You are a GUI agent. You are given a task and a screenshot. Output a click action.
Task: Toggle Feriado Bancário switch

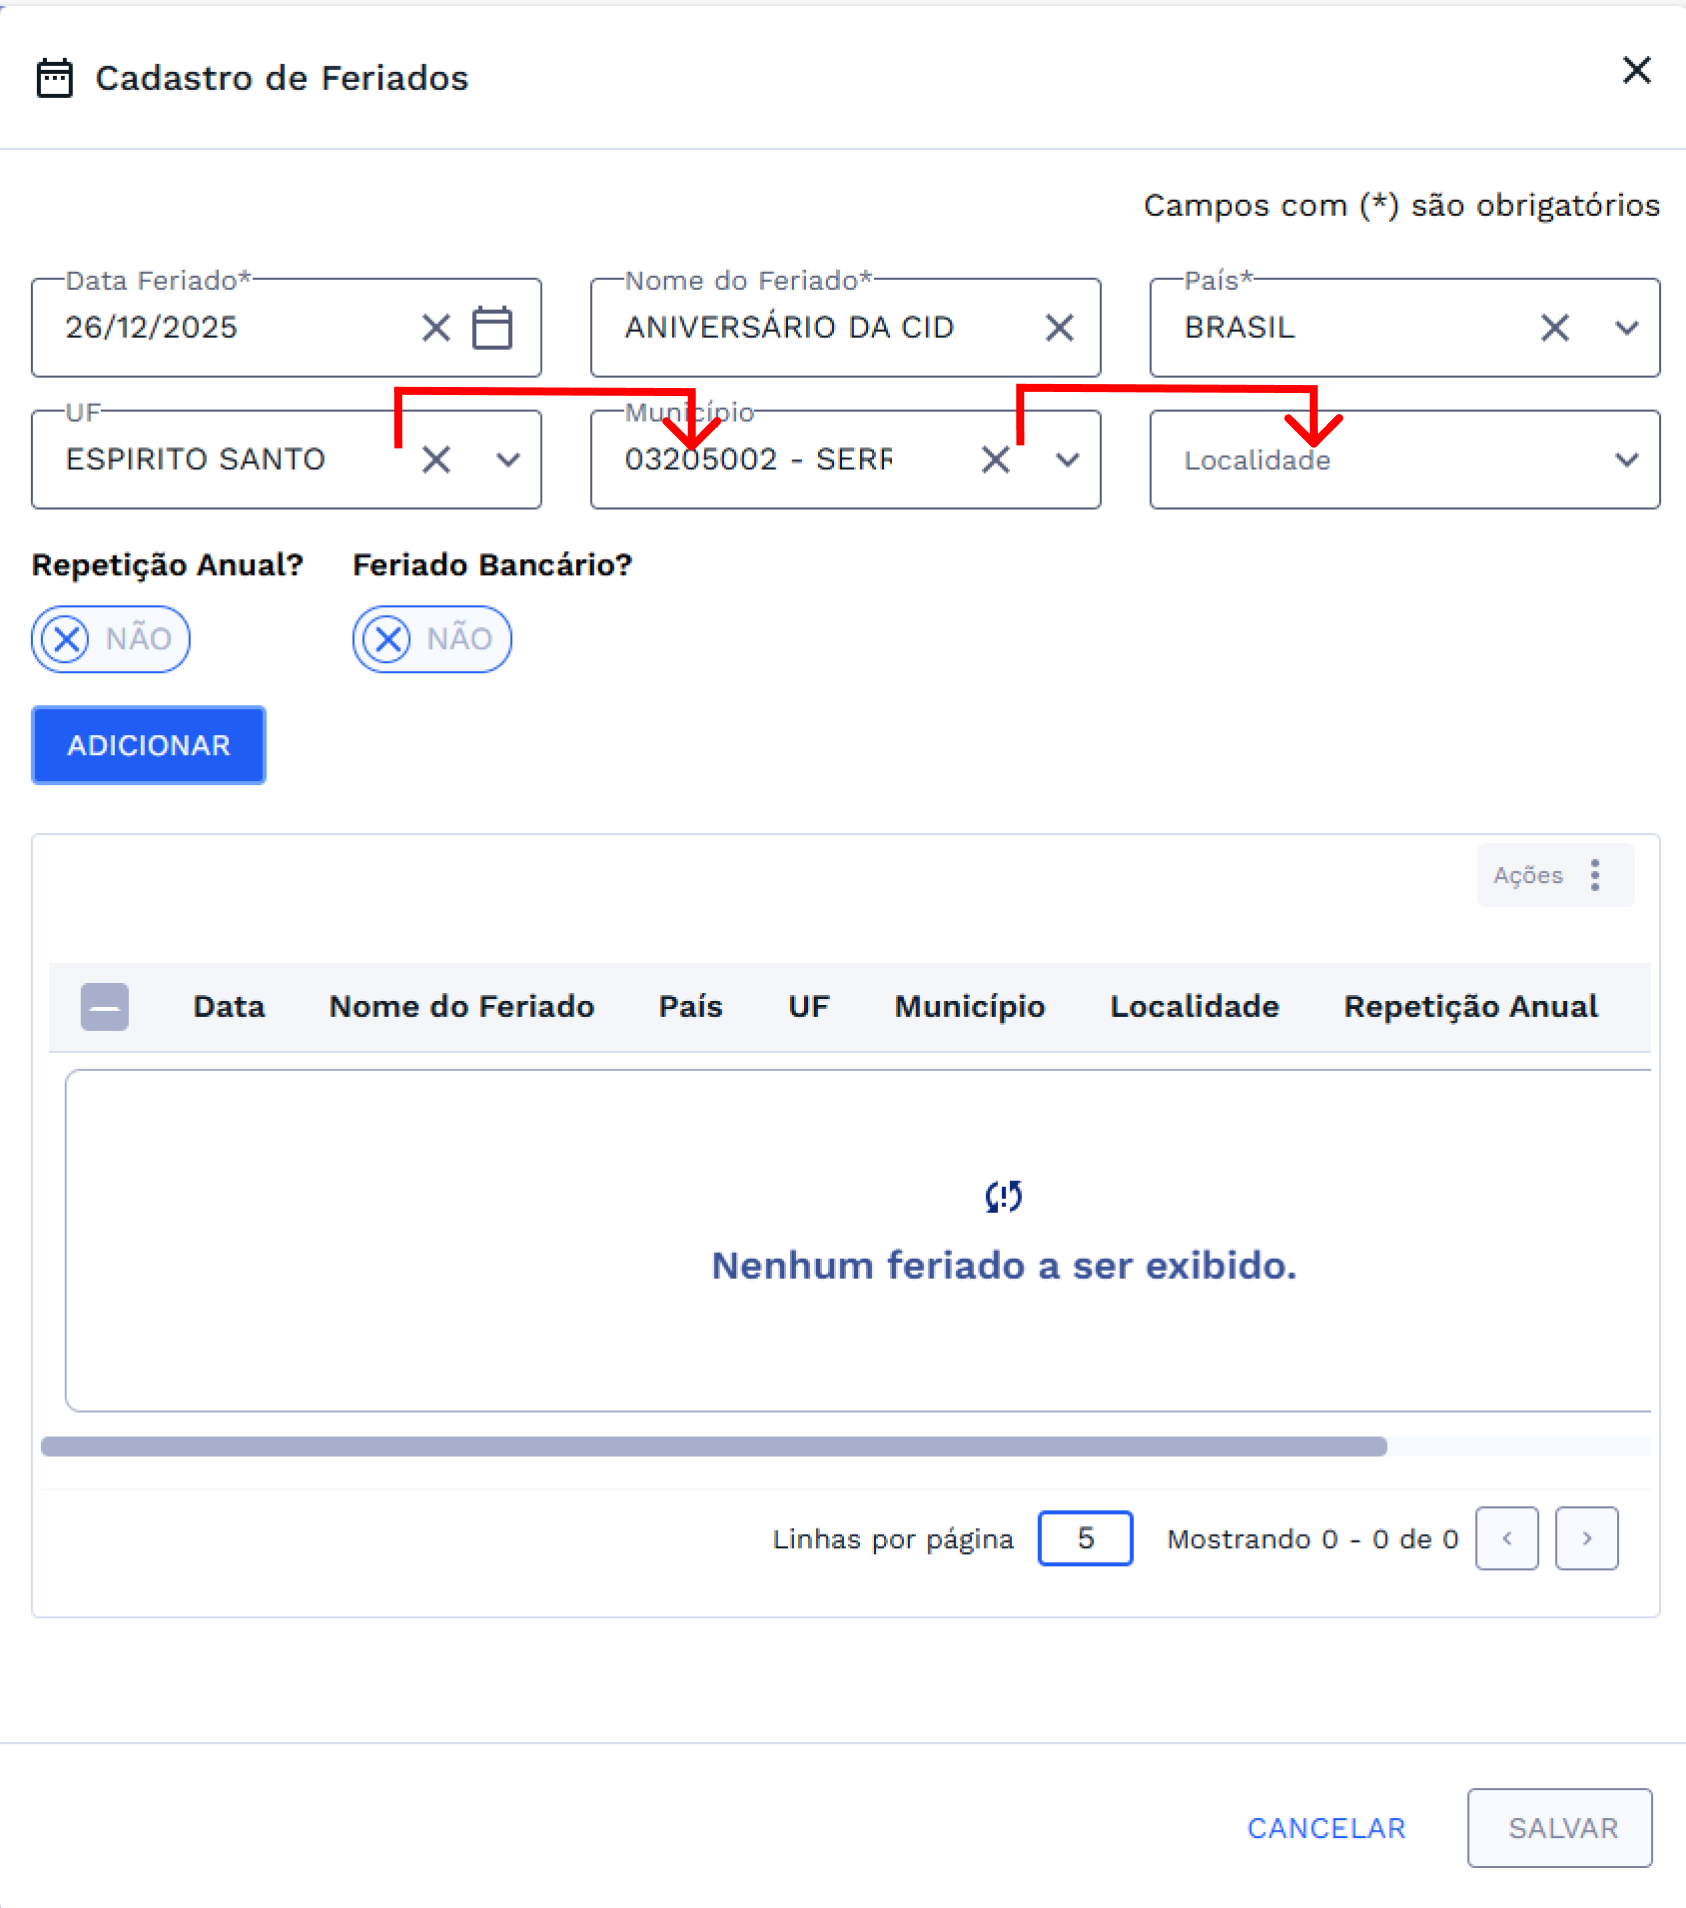tap(431, 639)
